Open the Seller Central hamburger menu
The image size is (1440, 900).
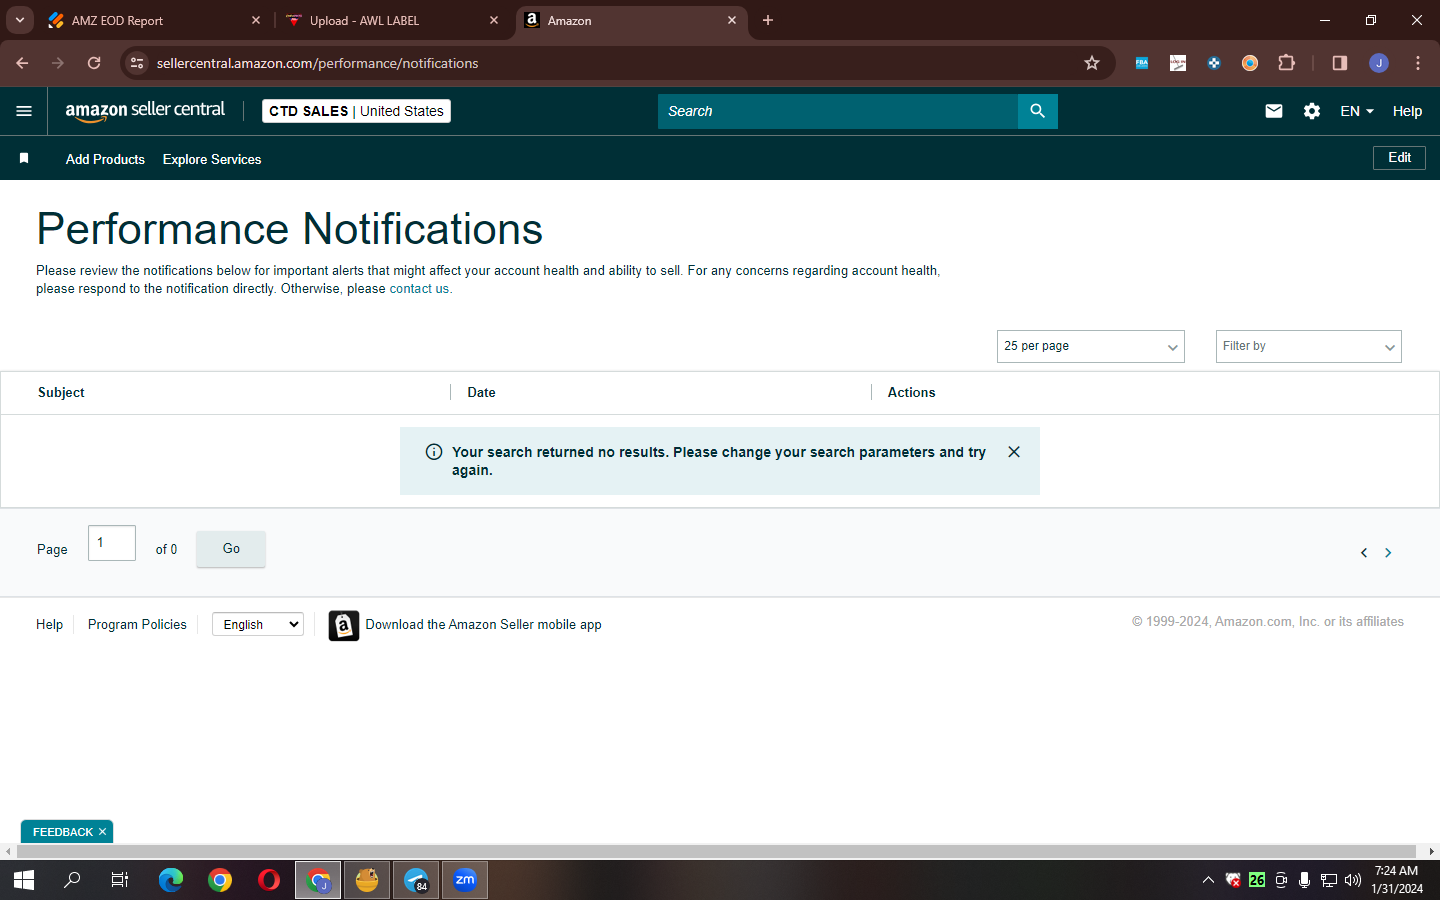click(24, 111)
